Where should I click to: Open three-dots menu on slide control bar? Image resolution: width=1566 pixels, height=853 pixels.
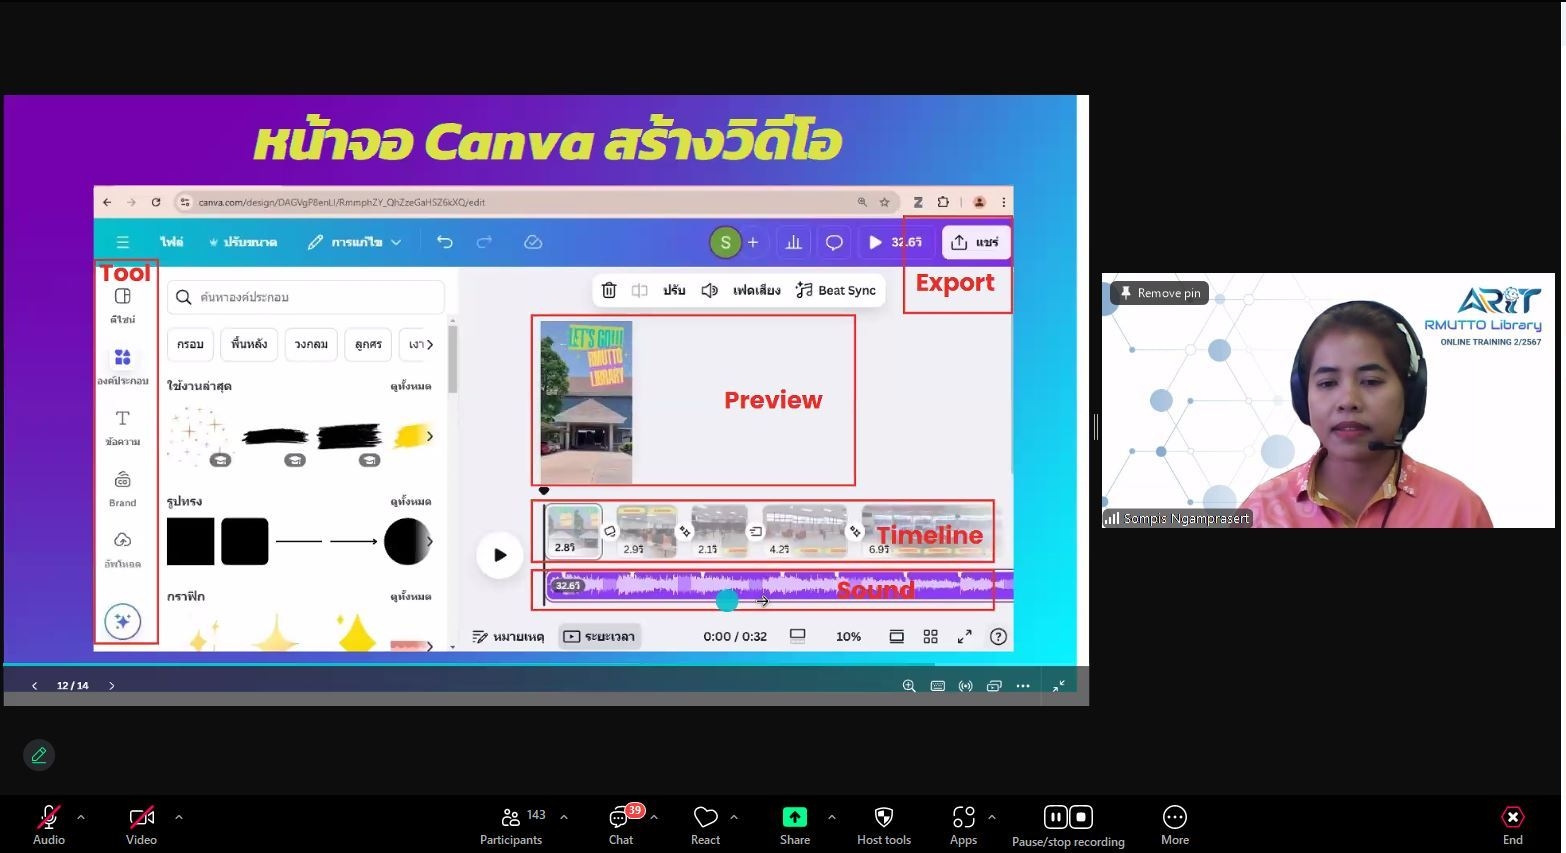point(1022,686)
